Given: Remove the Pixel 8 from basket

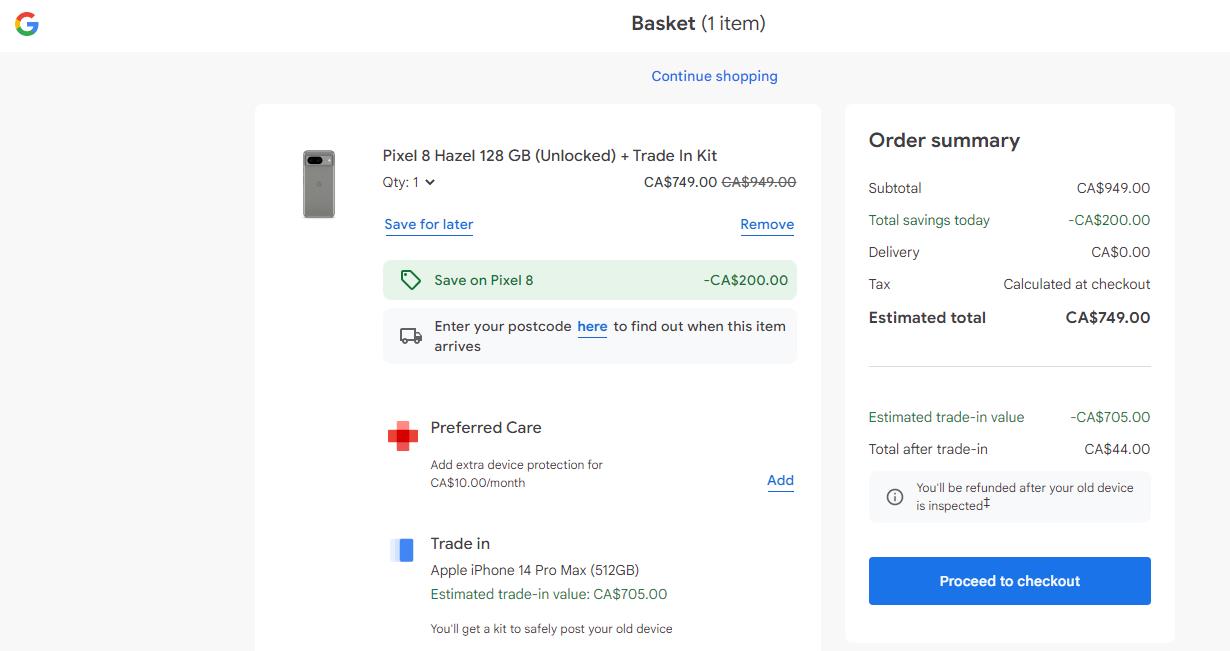Looking at the screenshot, I should click(767, 224).
